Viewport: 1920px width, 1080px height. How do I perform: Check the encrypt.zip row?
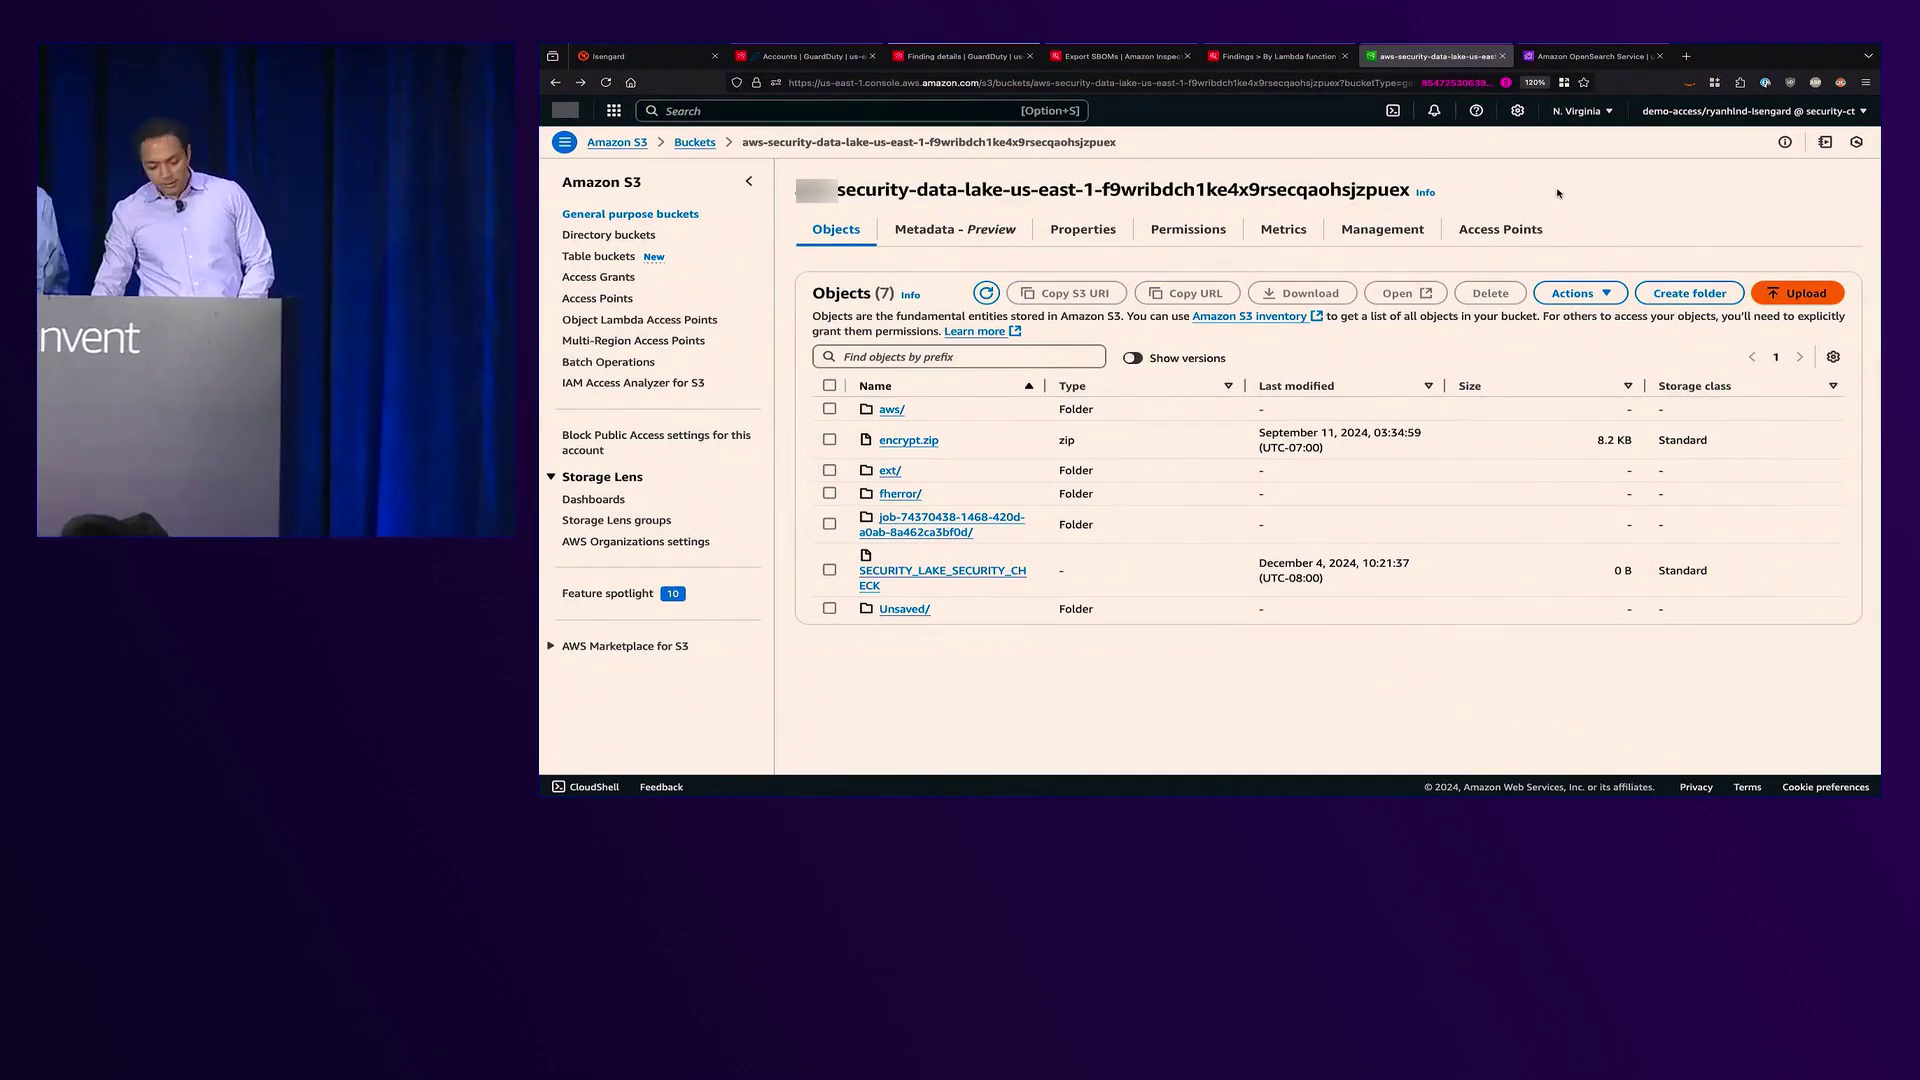coord(829,440)
